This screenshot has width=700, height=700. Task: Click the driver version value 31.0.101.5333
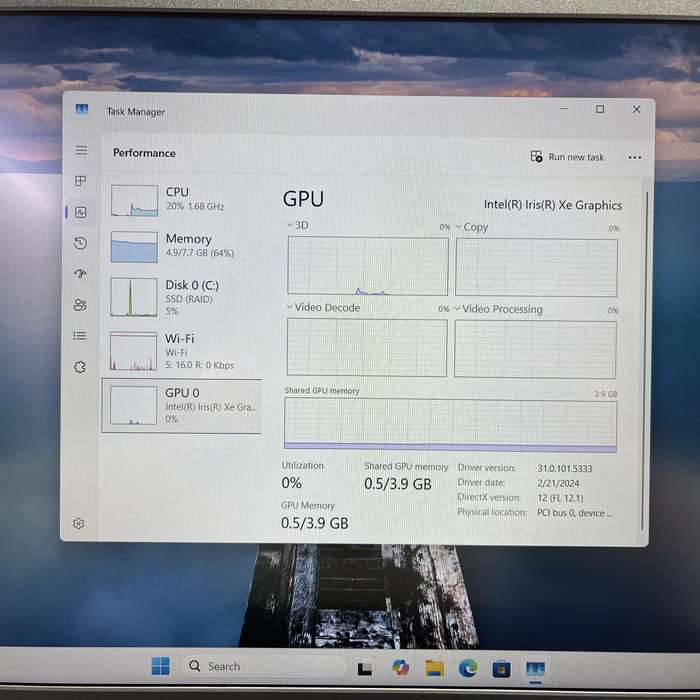[565, 468]
